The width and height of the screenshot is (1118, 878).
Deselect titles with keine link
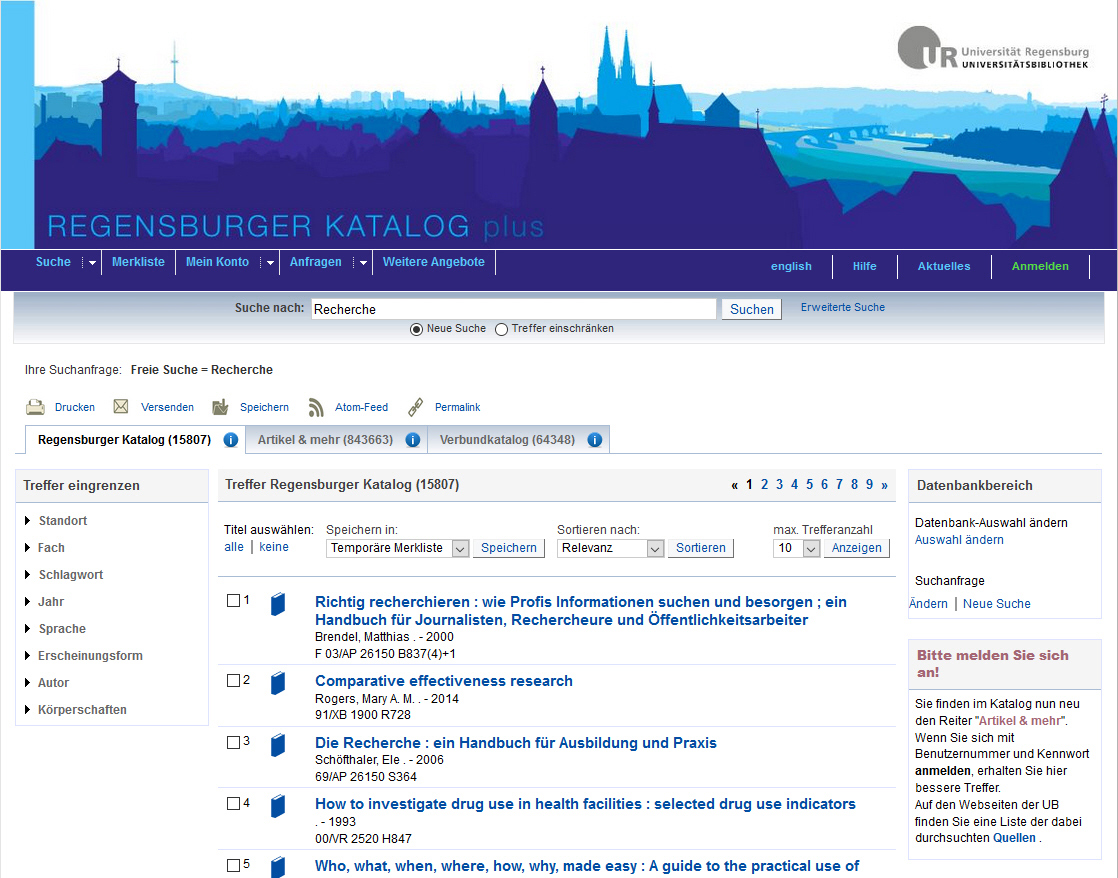pos(274,547)
